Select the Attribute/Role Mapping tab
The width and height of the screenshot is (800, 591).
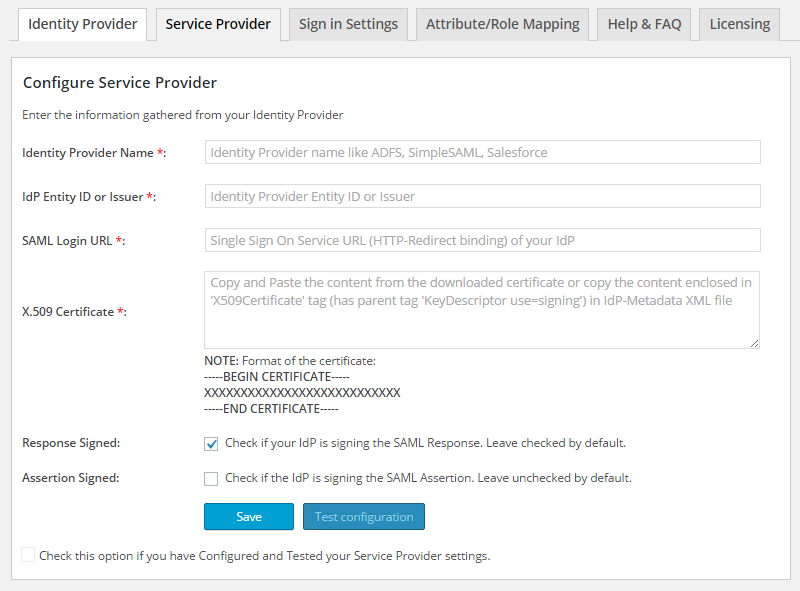pos(501,24)
